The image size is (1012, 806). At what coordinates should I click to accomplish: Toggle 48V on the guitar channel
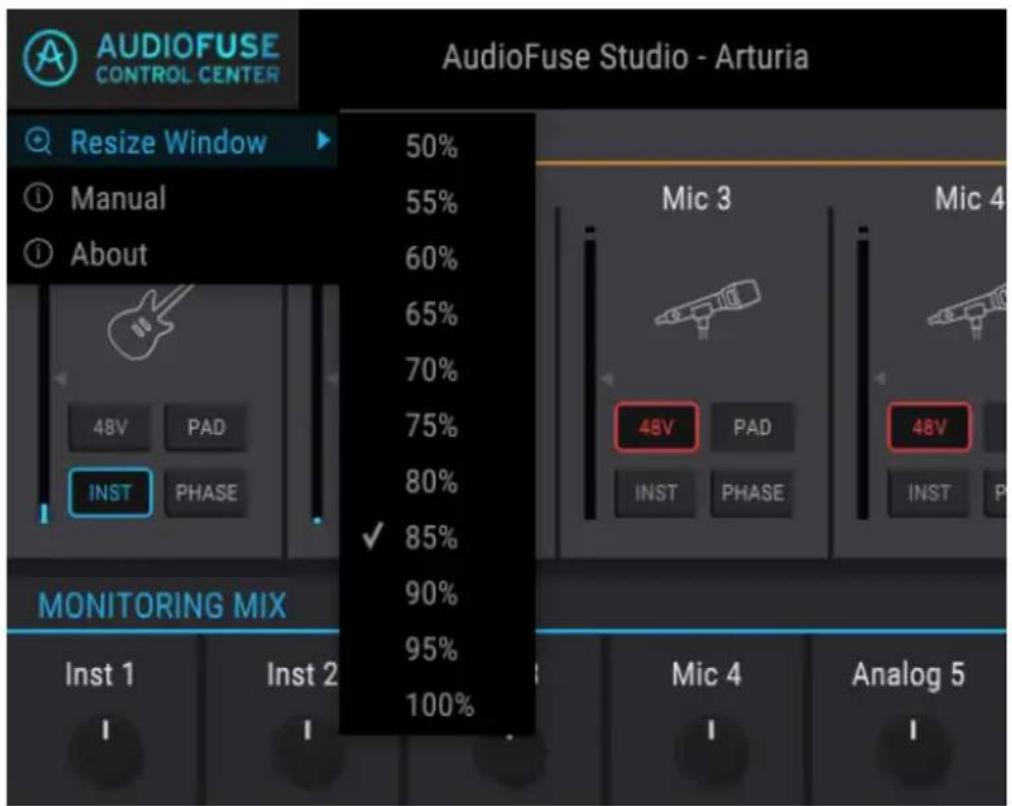point(110,427)
